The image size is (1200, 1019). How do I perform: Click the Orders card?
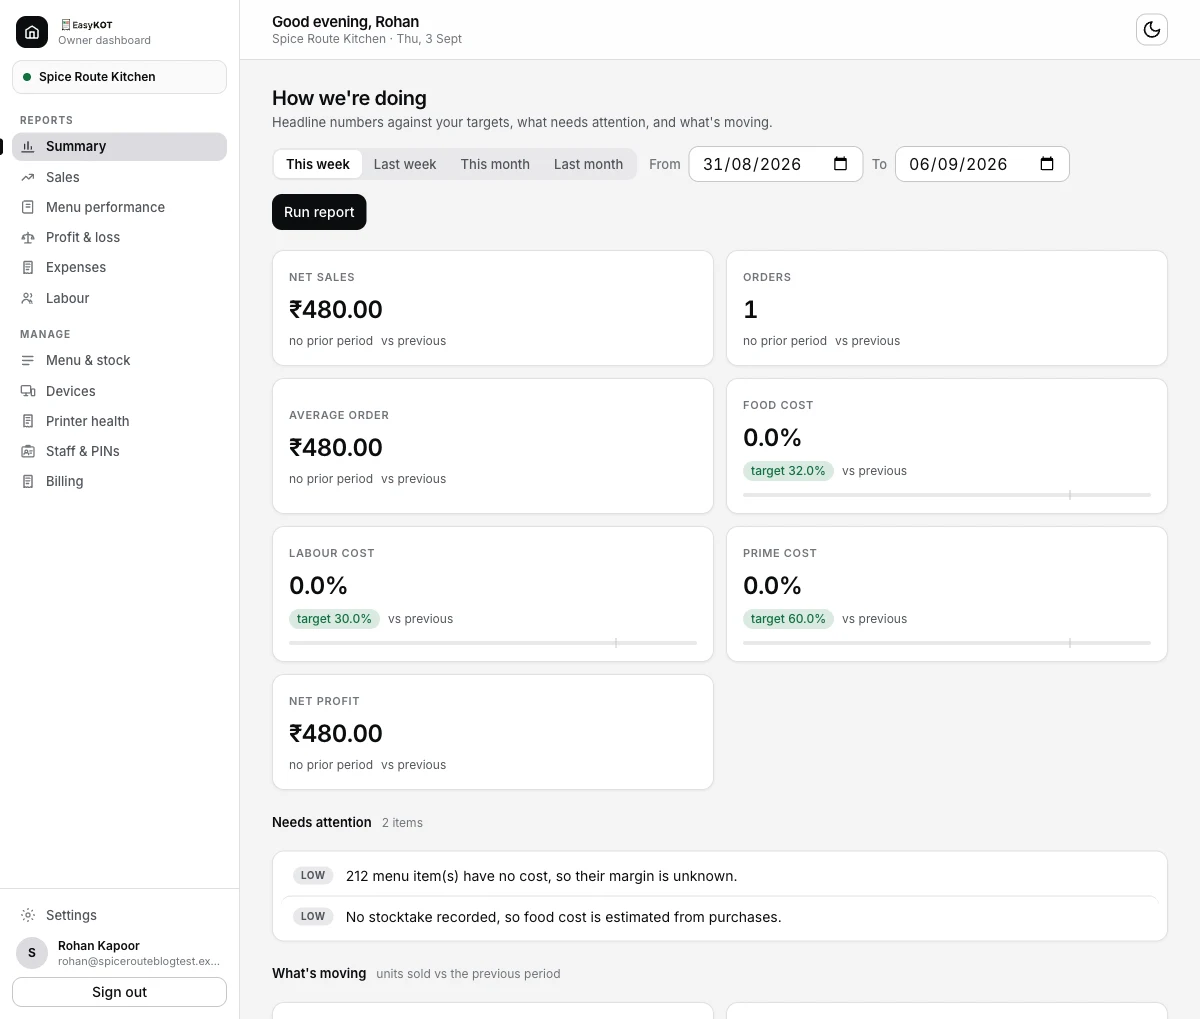947,308
